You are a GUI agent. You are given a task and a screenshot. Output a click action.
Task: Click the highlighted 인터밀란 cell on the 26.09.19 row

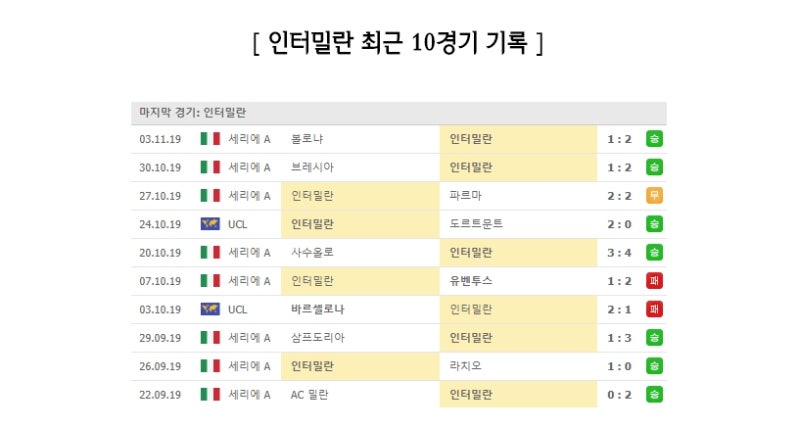(313, 367)
